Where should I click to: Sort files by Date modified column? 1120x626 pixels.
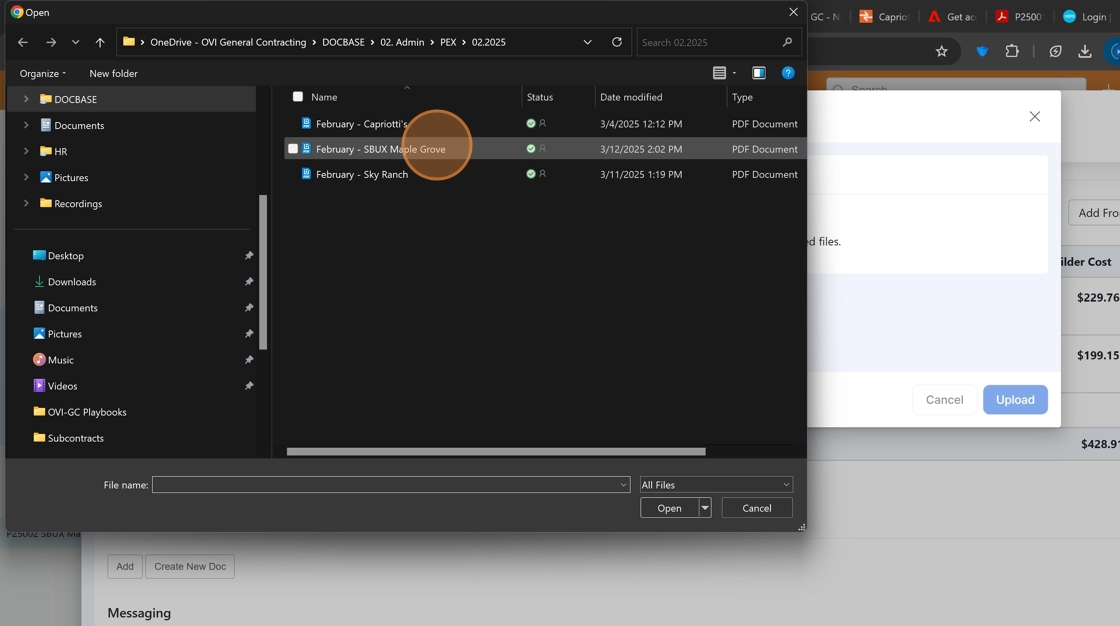(631, 96)
